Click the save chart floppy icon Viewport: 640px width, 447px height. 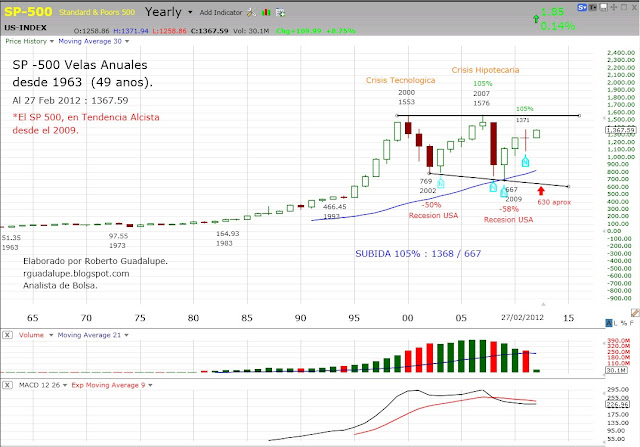click(603, 7)
